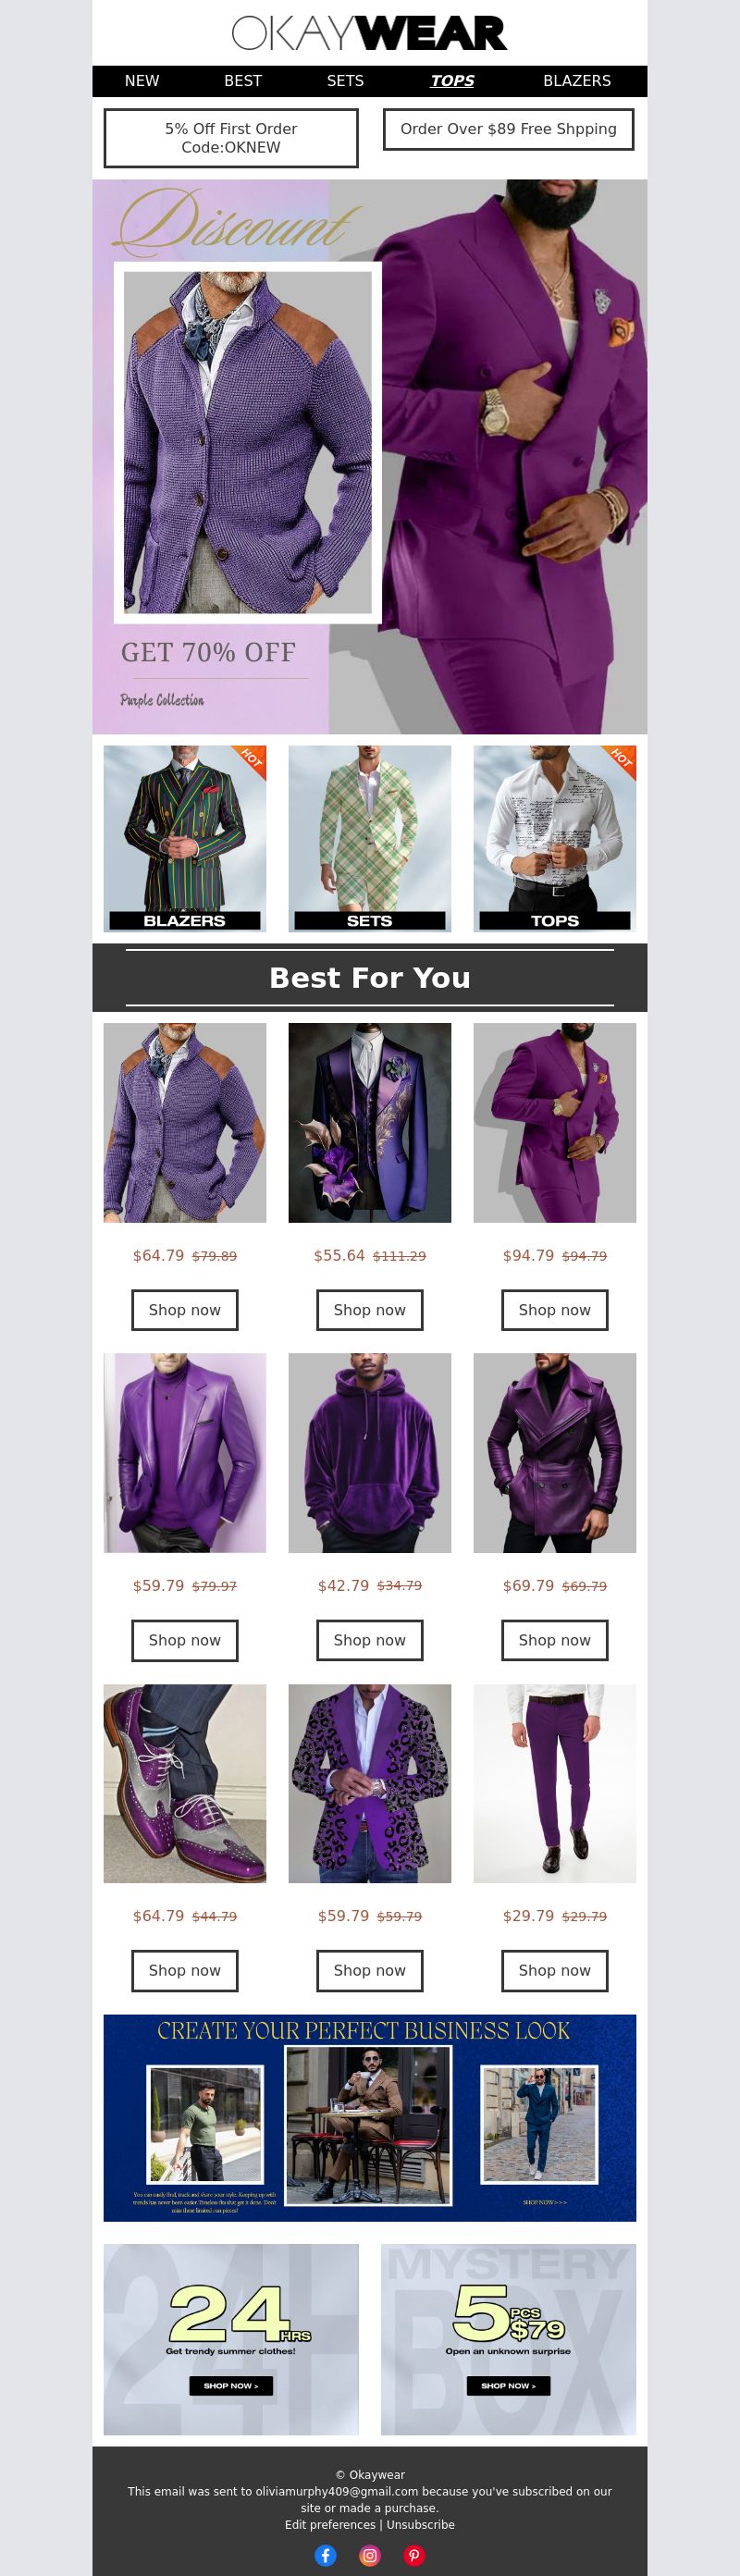Click SHOP NOW on Mystery Box banner
740x2576 pixels.
(x=508, y=2385)
